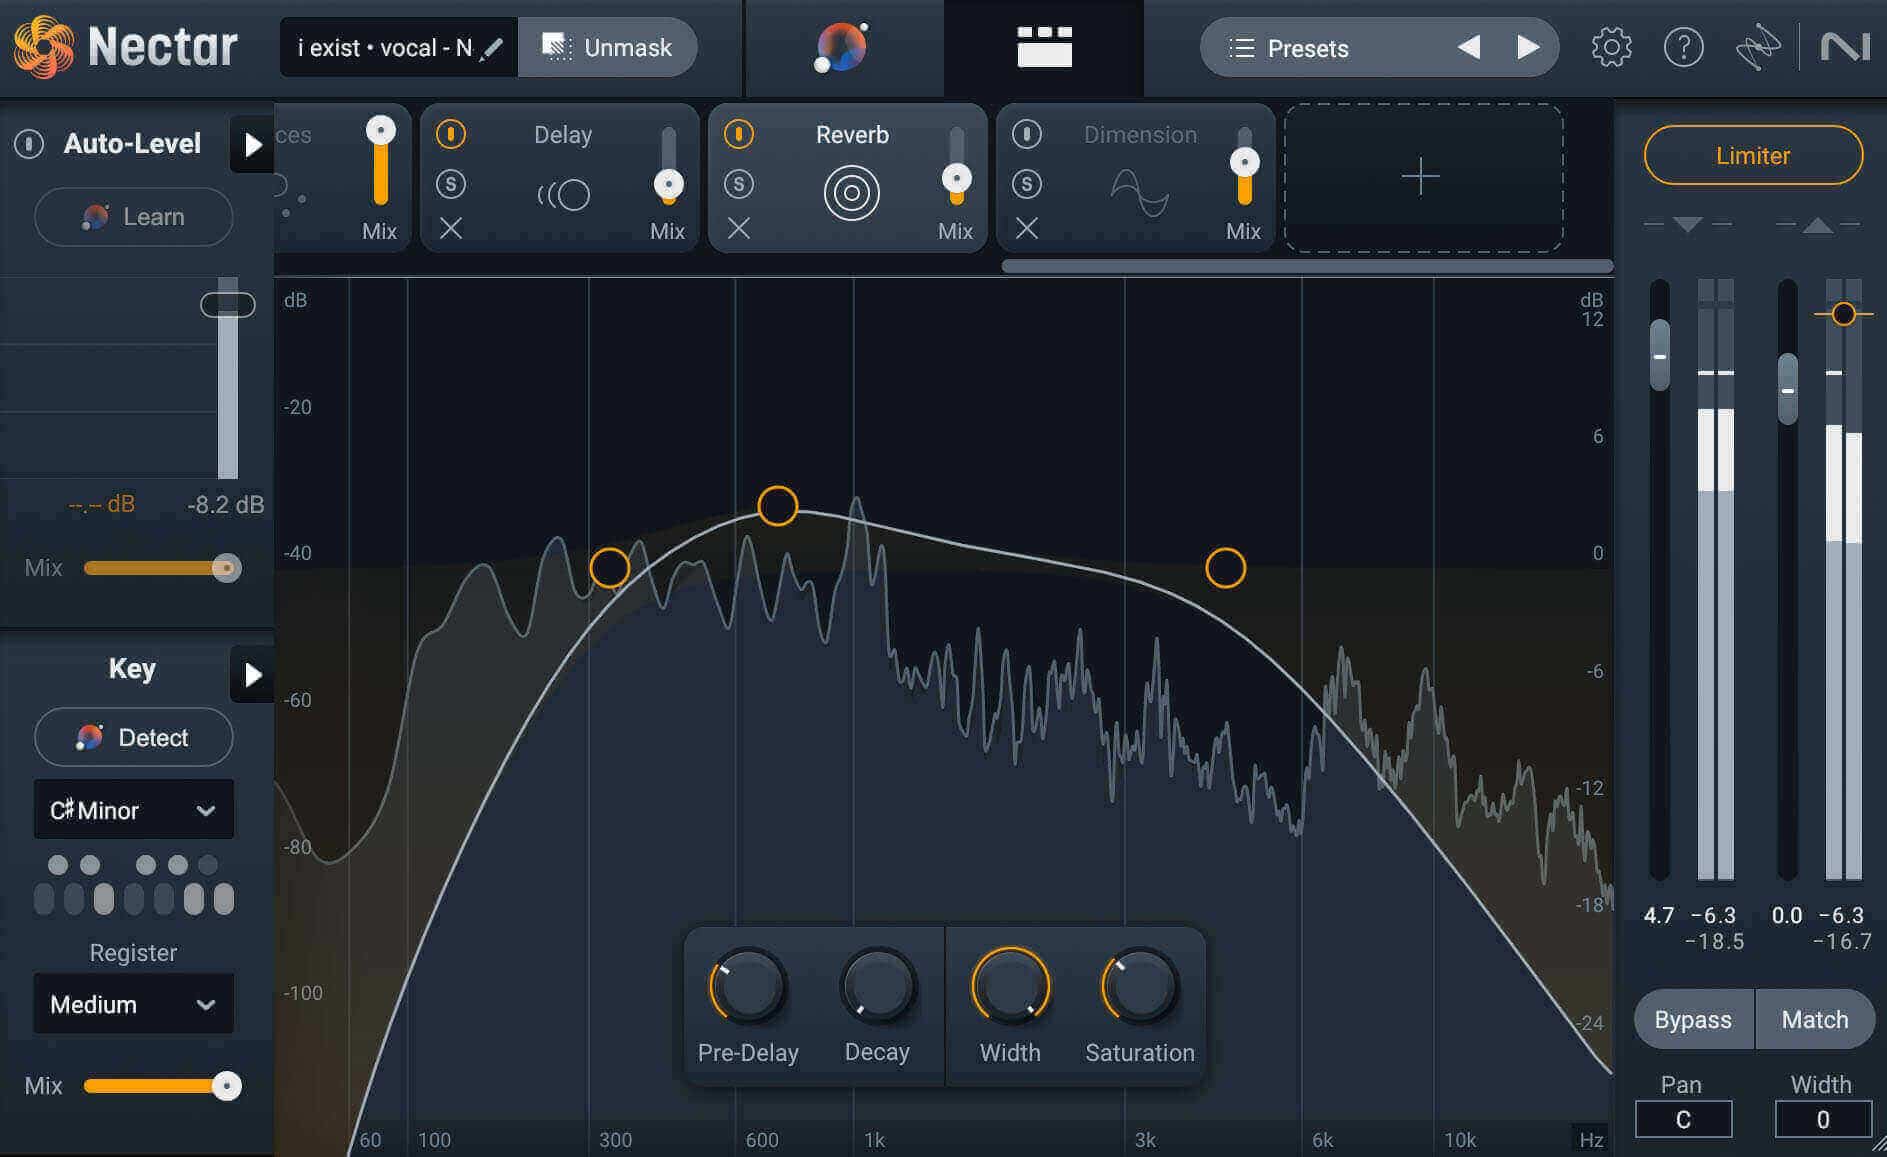Toggle the Bypass button
The image size is (1887, 1157).
[x=1693, y=1019]
